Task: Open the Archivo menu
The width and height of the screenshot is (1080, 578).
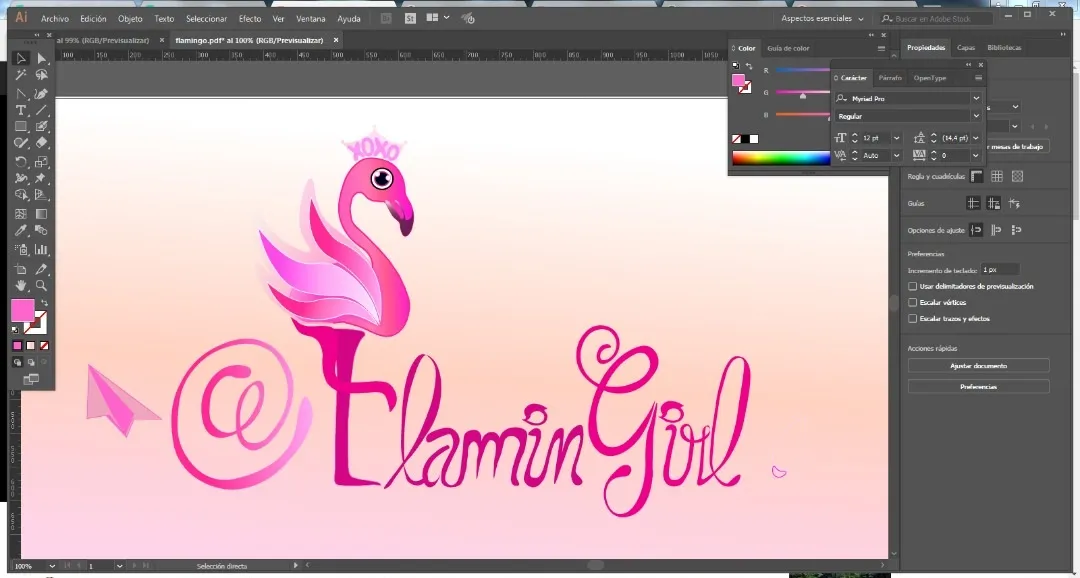Action: click(x=55, y=19)
